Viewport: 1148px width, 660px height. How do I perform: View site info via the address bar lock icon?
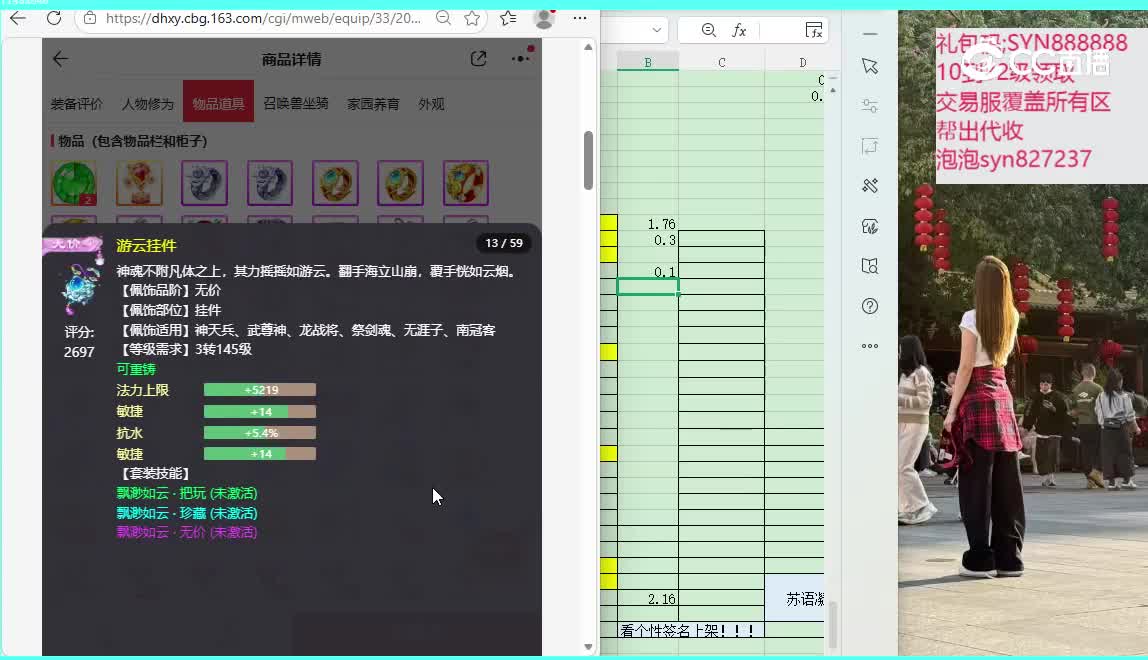90,18
